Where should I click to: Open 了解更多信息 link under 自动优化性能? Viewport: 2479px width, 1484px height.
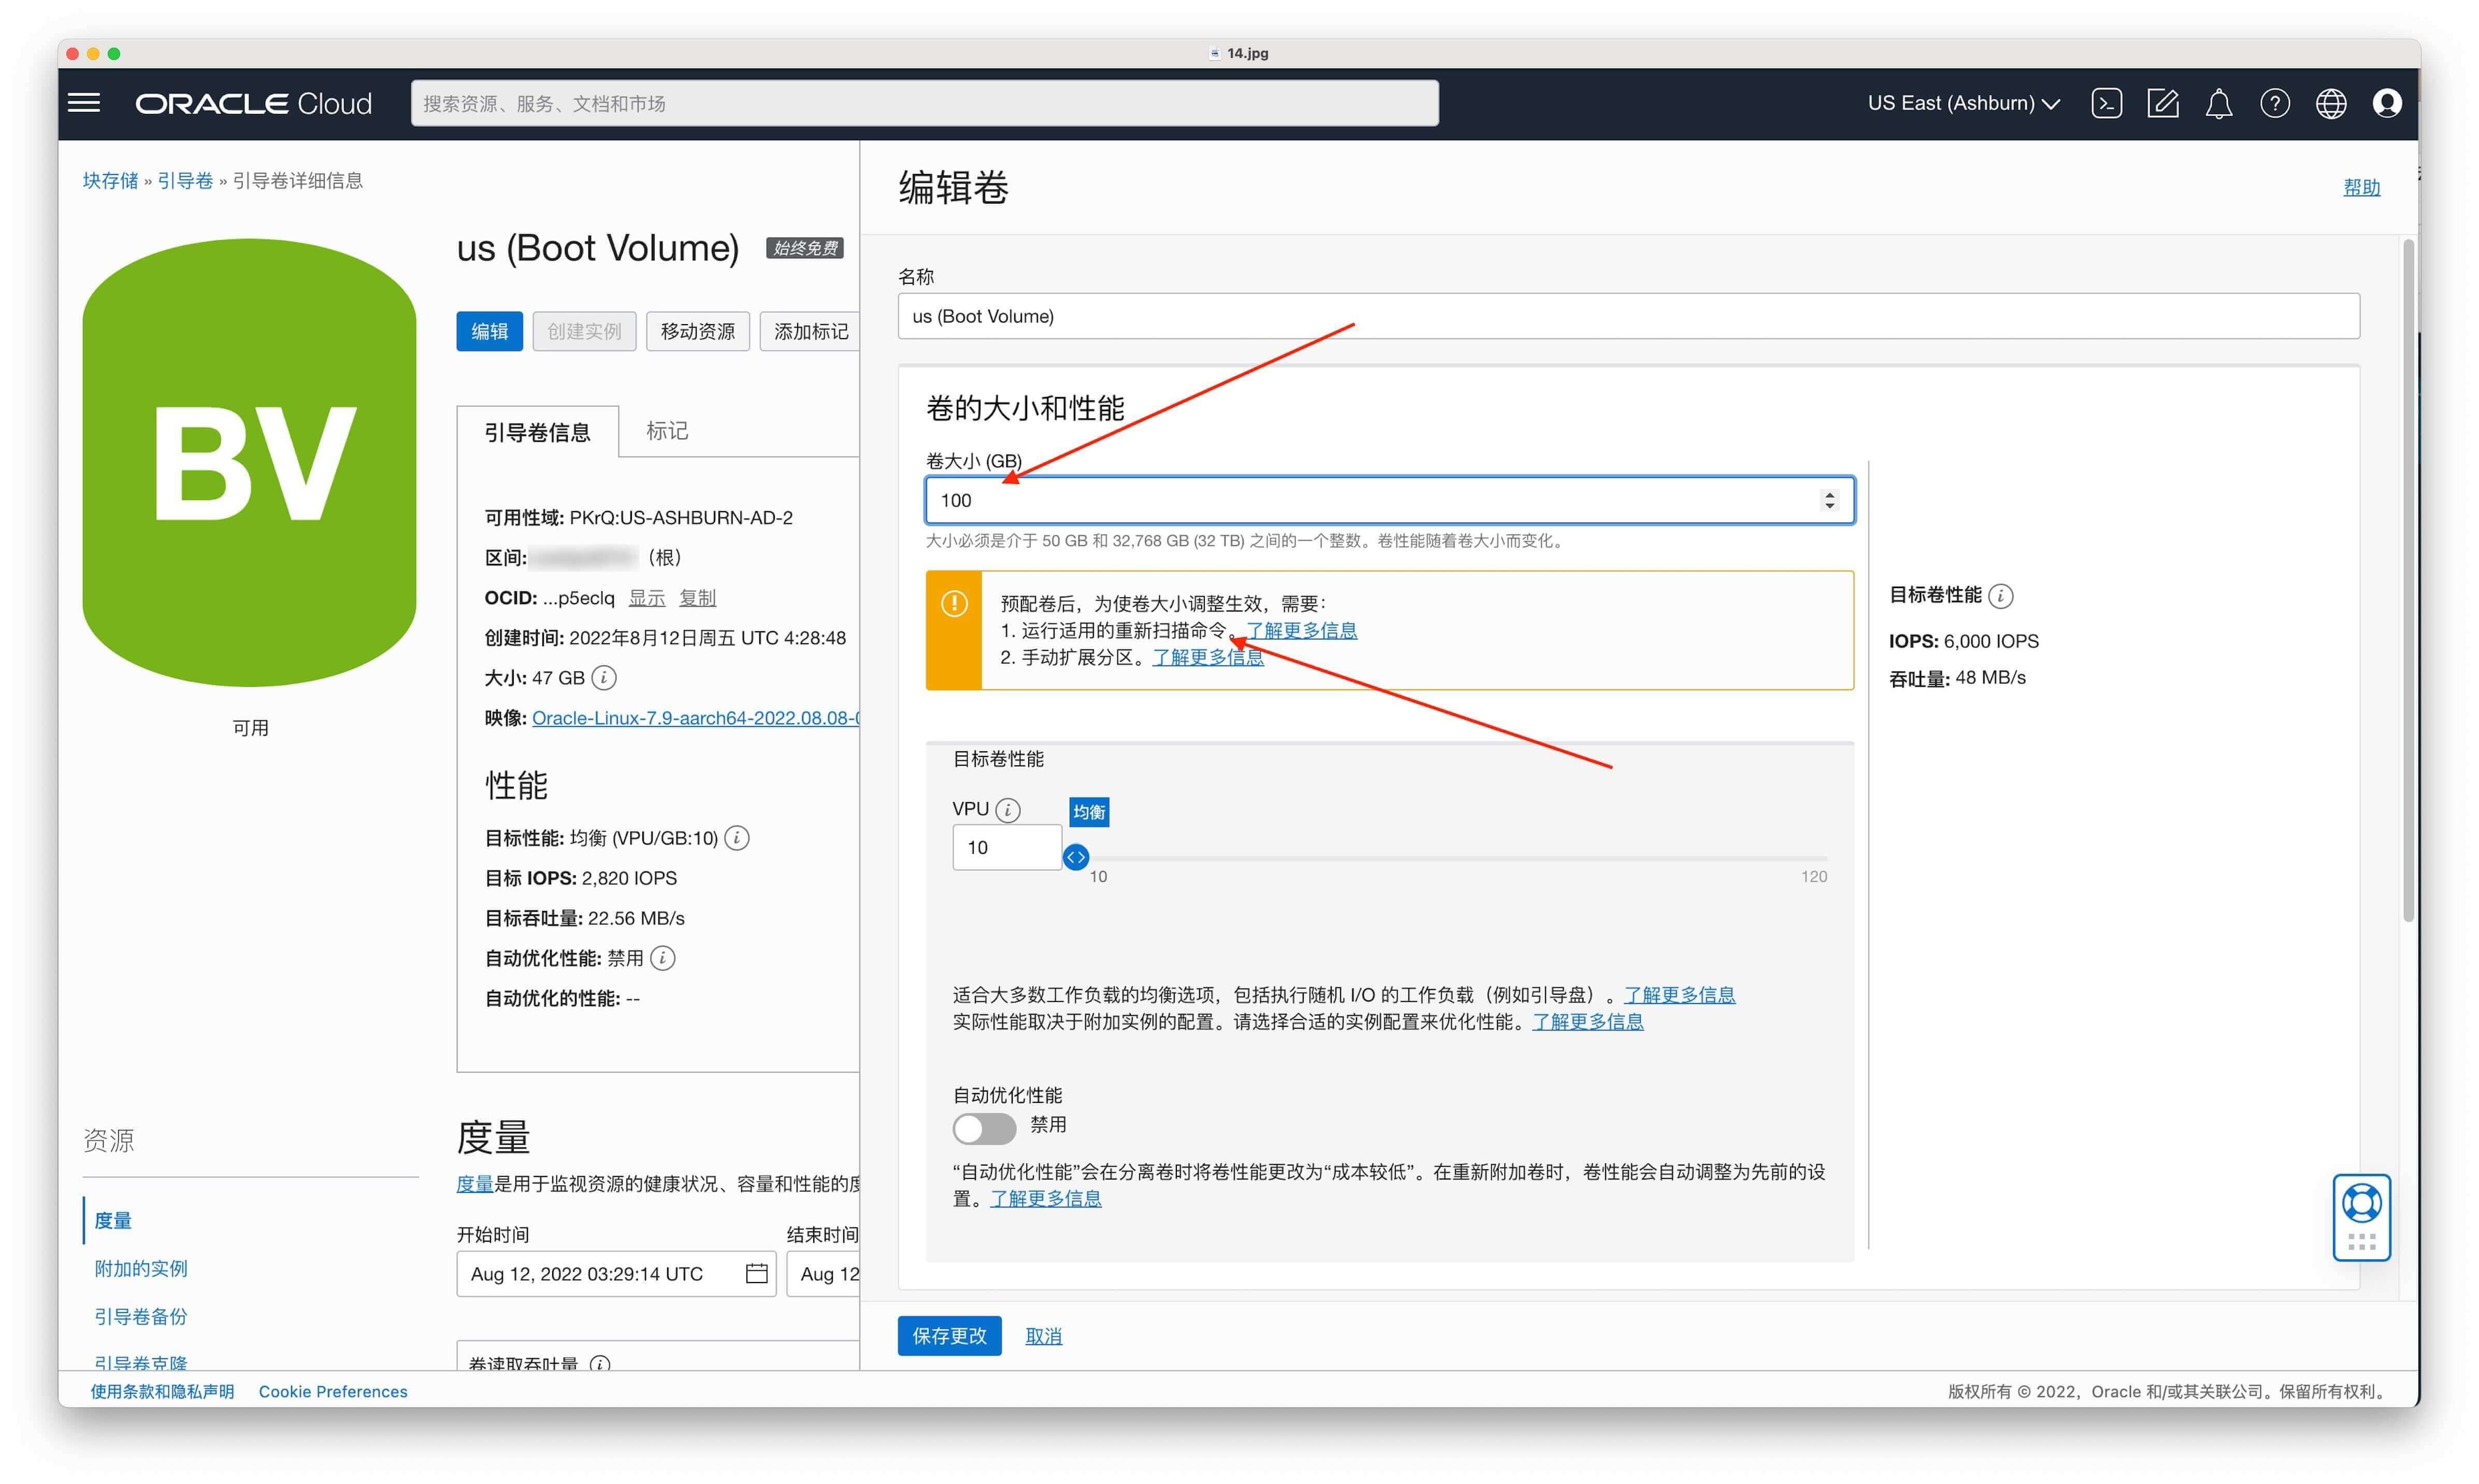pyautogui.click(x=1045, y=1198)
